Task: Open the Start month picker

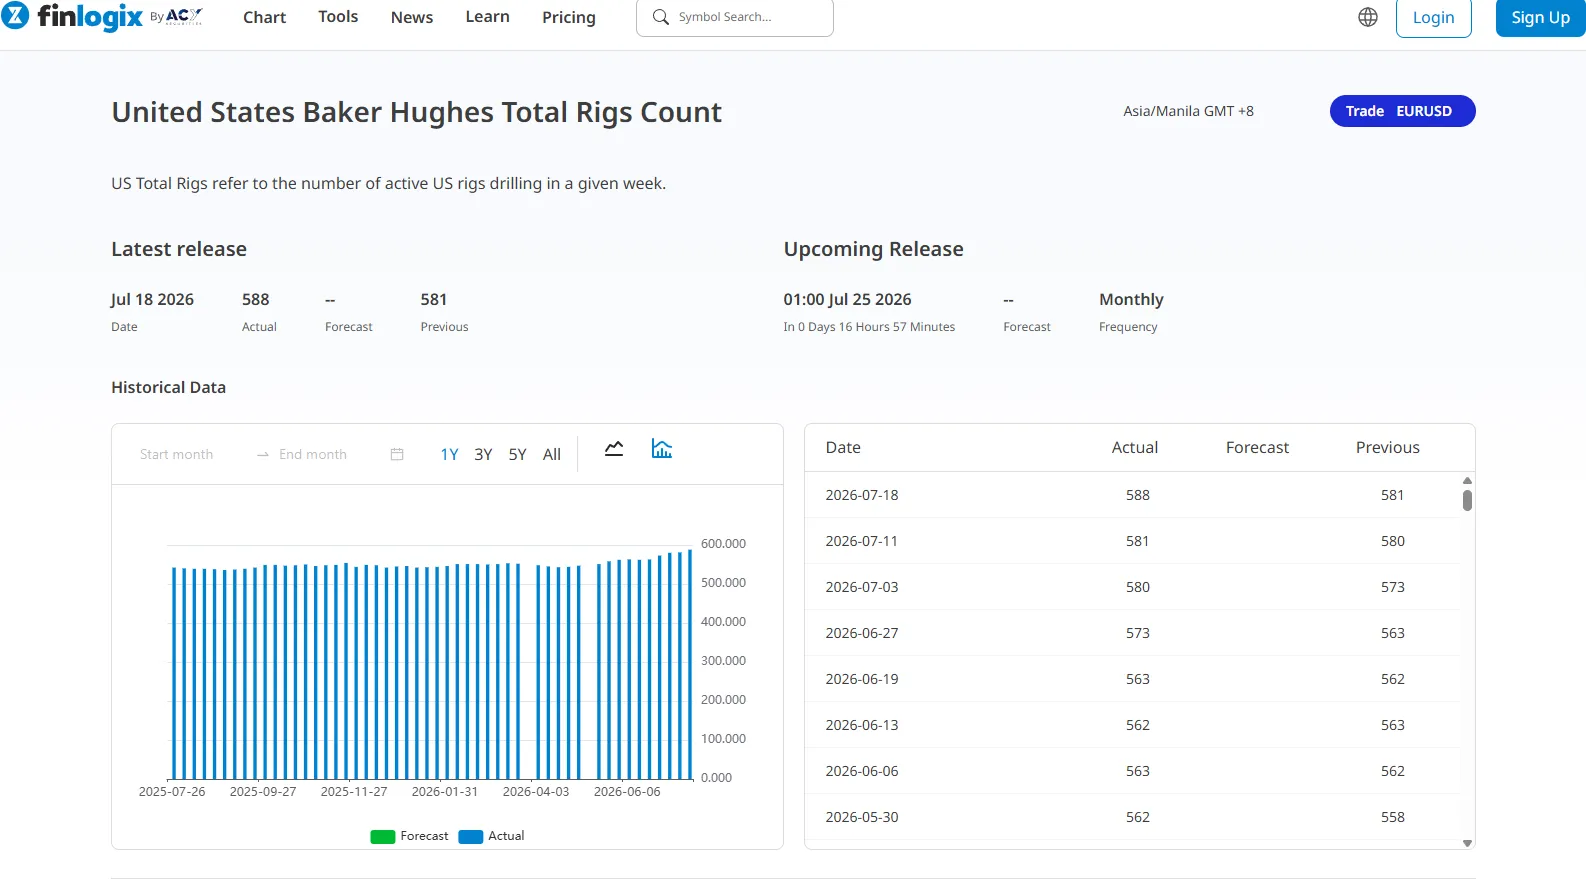Action: (177, 454)
